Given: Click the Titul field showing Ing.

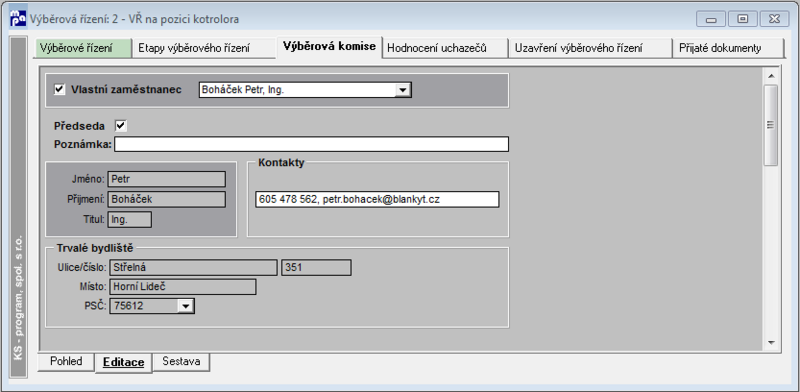Looking at the screenshot, I should 130,219.
